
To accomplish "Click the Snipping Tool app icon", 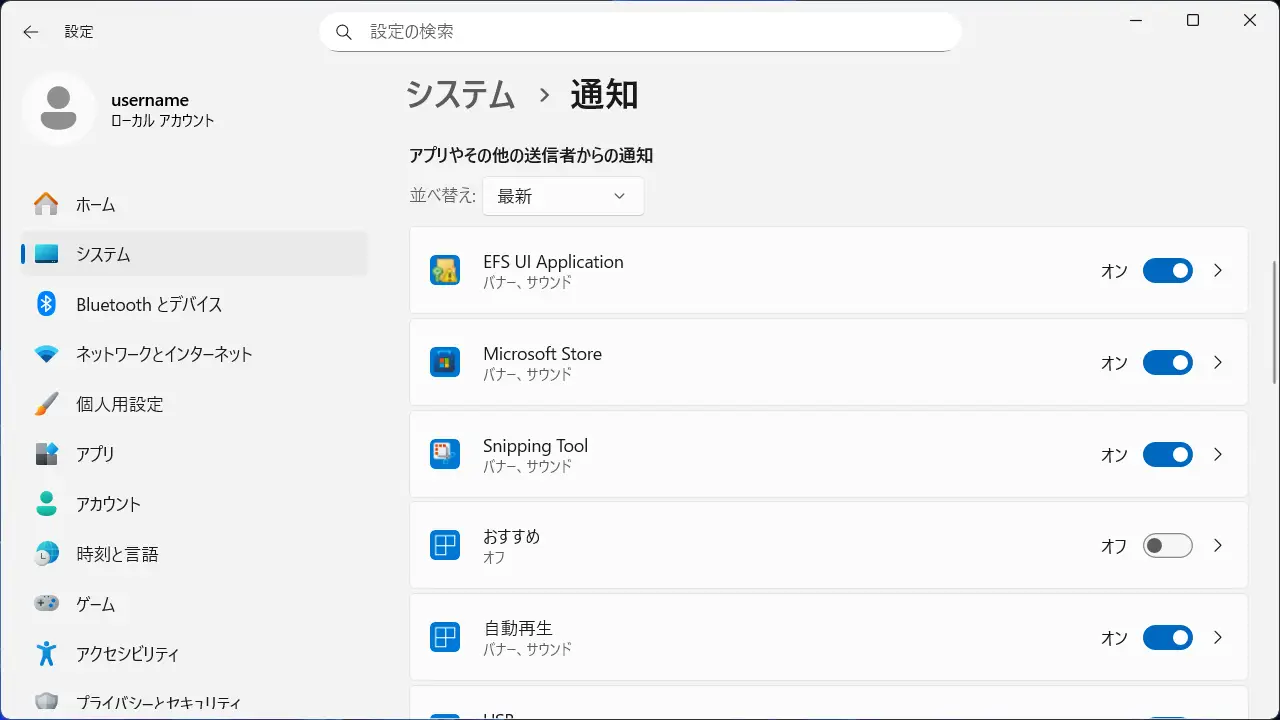I will pyautogui.click(x=445, y=454).
